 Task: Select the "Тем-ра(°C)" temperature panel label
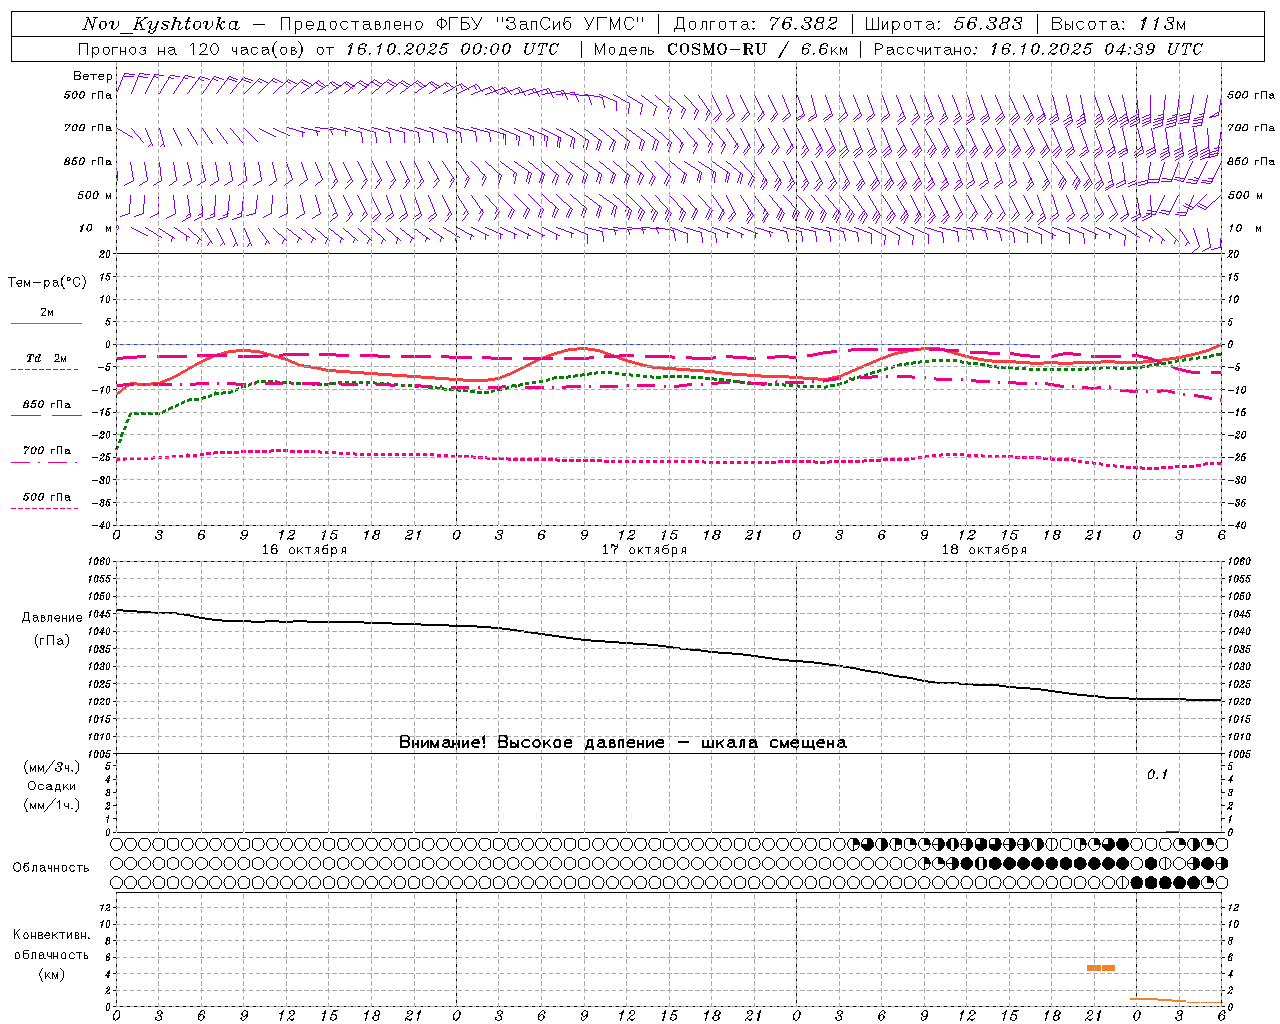pyautogui.click(x=47, y=283)
